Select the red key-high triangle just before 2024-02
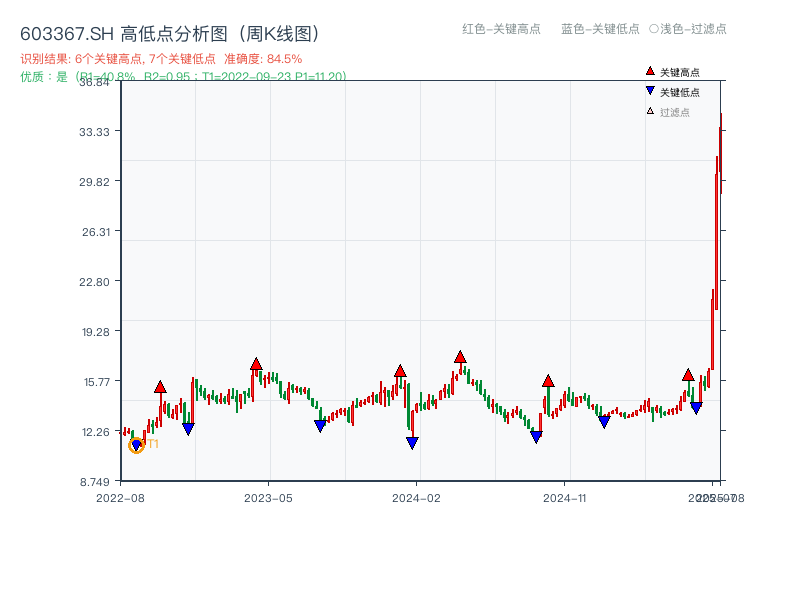The image size is (800, 600). [400, 371]
